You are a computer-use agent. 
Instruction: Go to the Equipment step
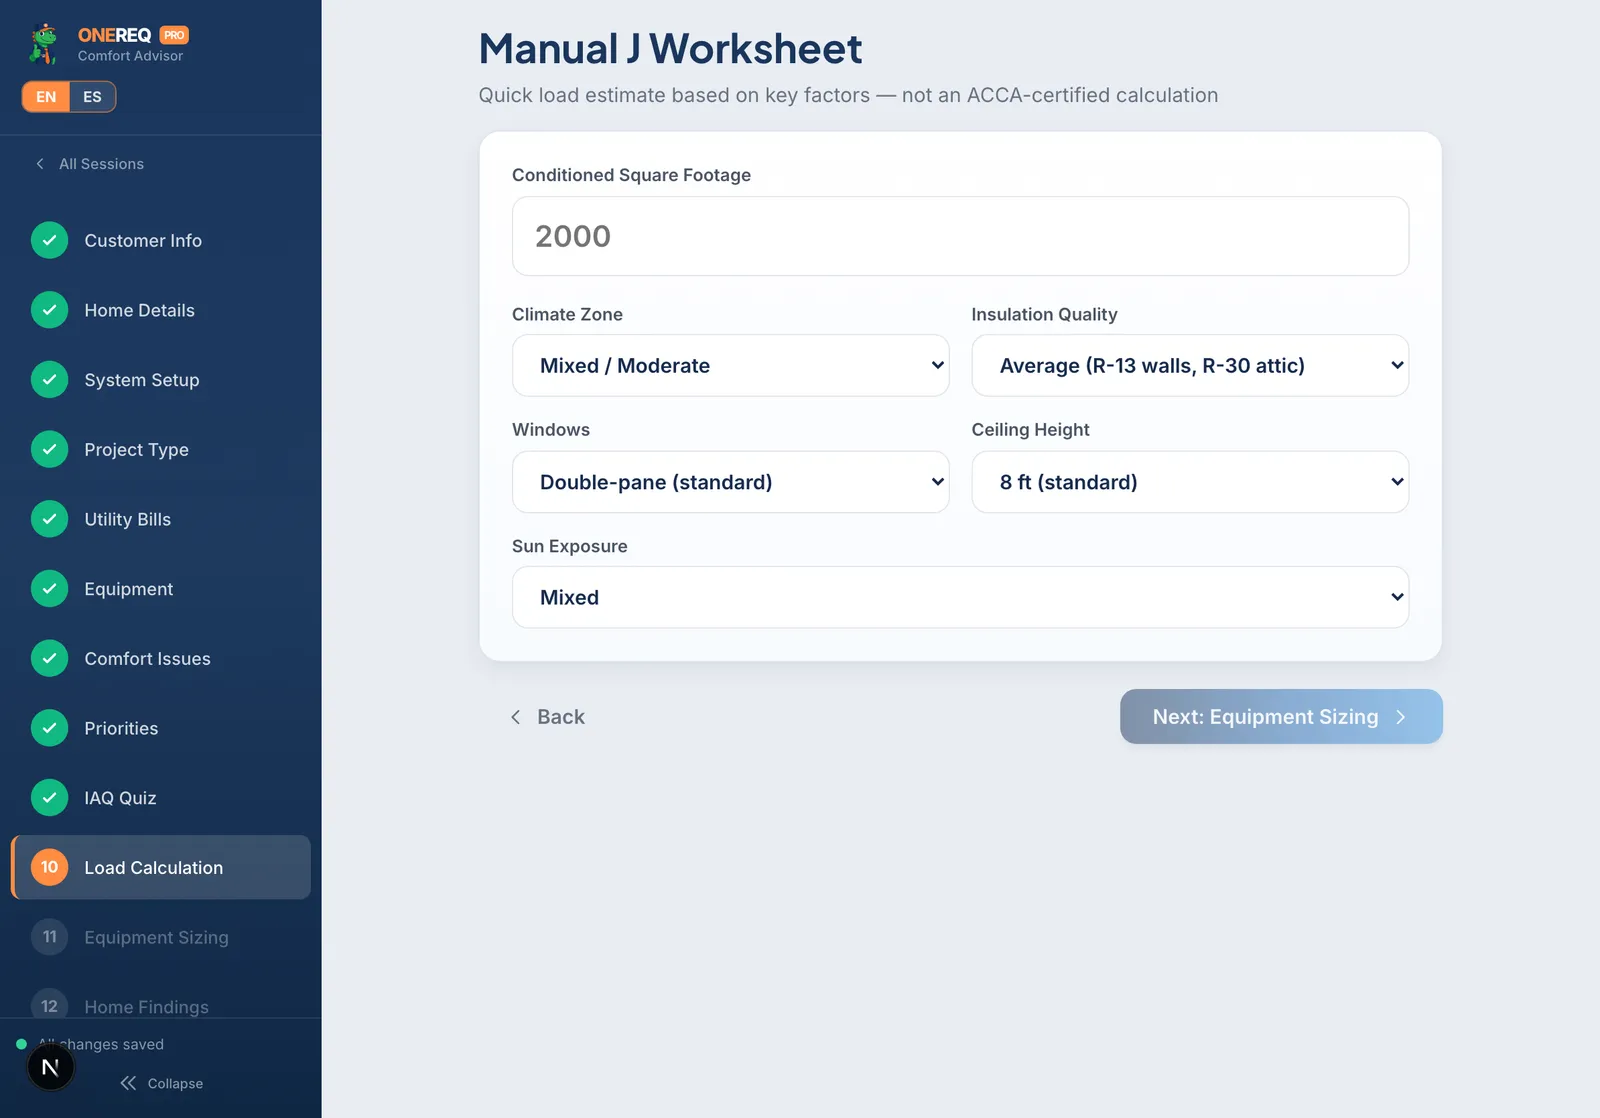tap(161, 589)
